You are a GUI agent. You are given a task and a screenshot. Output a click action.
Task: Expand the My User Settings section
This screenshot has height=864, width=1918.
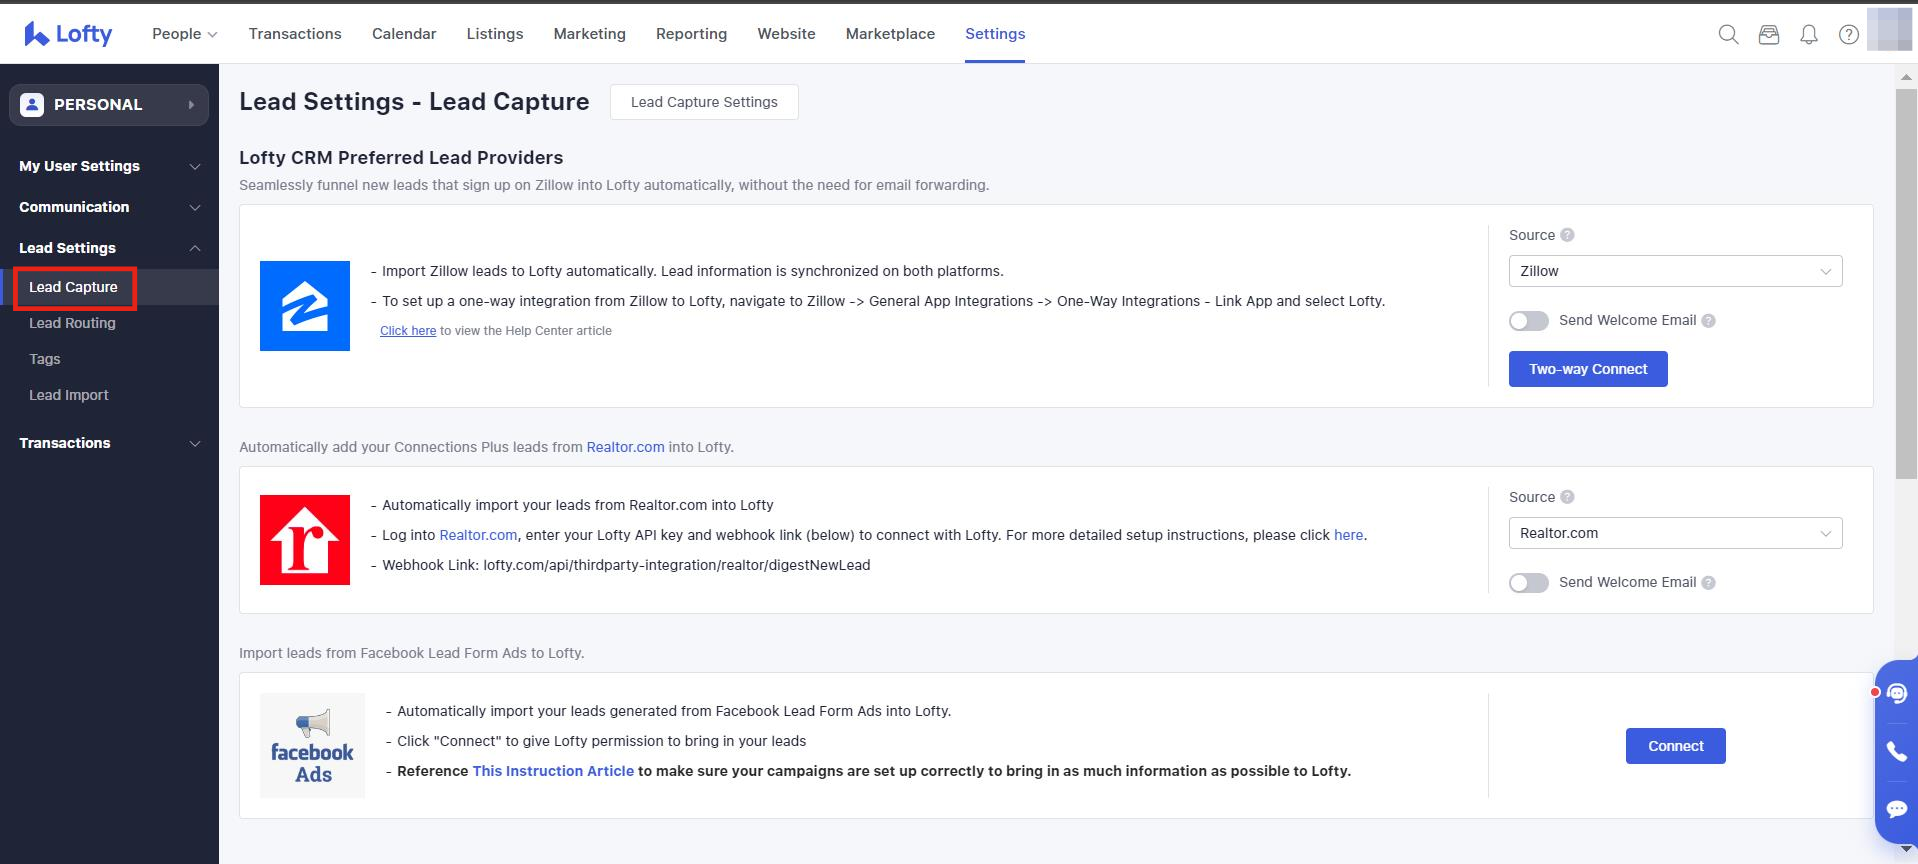click(x=109, y=166)
